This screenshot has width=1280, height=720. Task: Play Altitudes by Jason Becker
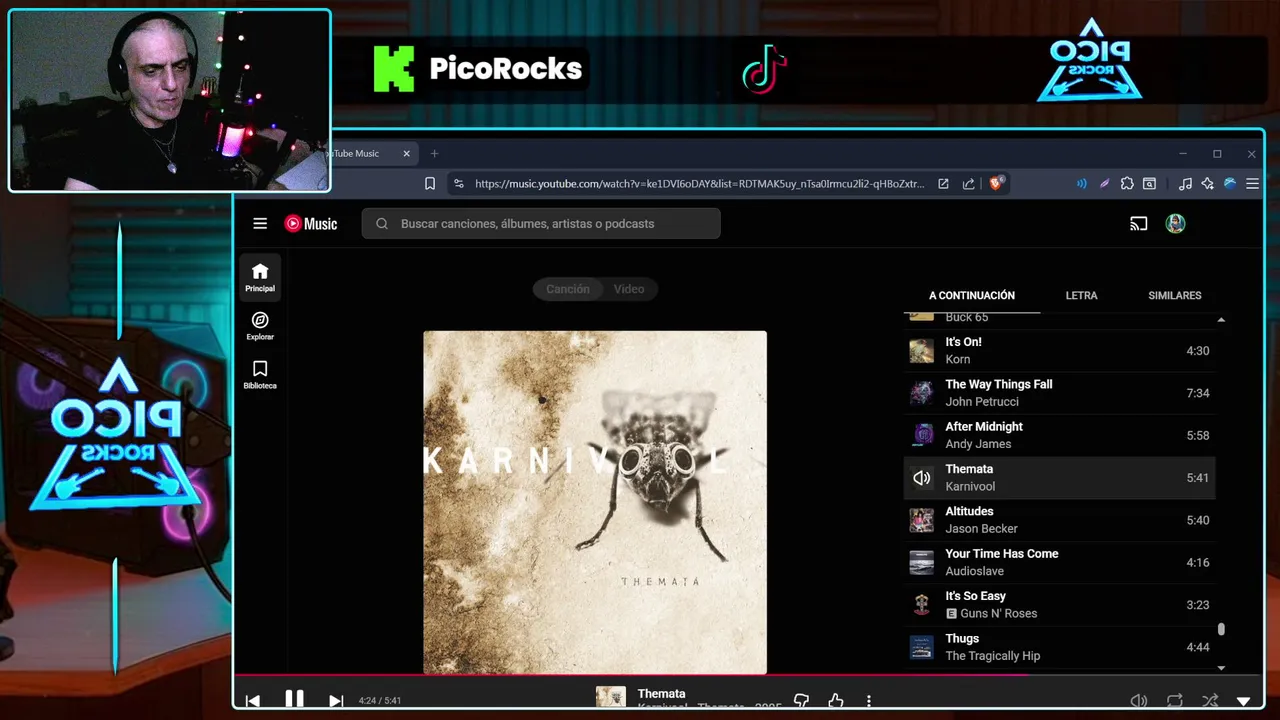(x=1060, y=520)
